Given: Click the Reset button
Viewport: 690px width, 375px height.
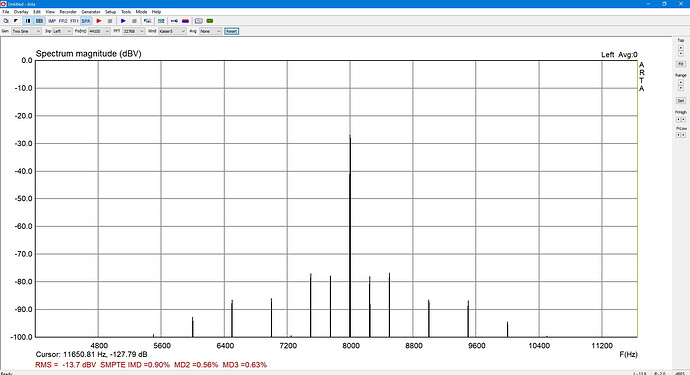Looking at the screenshot, I should click(231, 31).
